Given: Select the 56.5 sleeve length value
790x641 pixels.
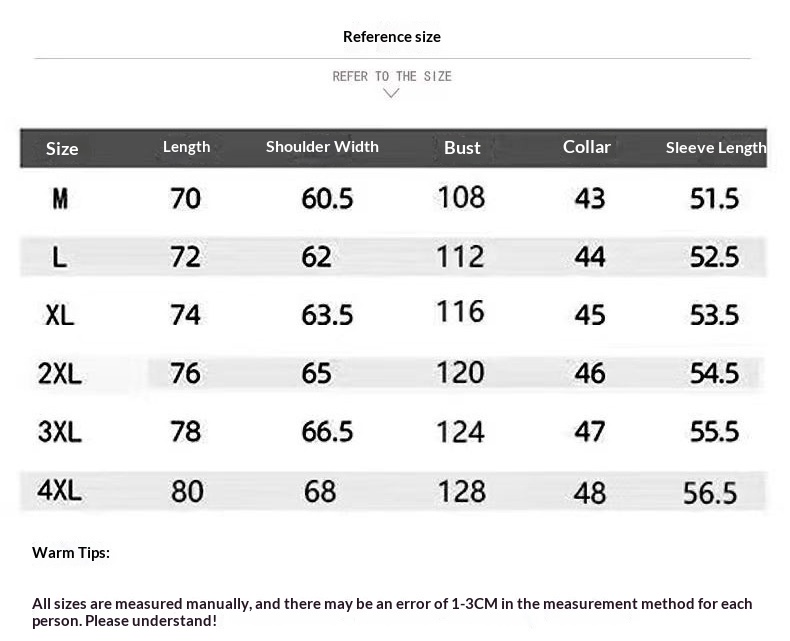Looking at the screenshot, I should point(710,493).
